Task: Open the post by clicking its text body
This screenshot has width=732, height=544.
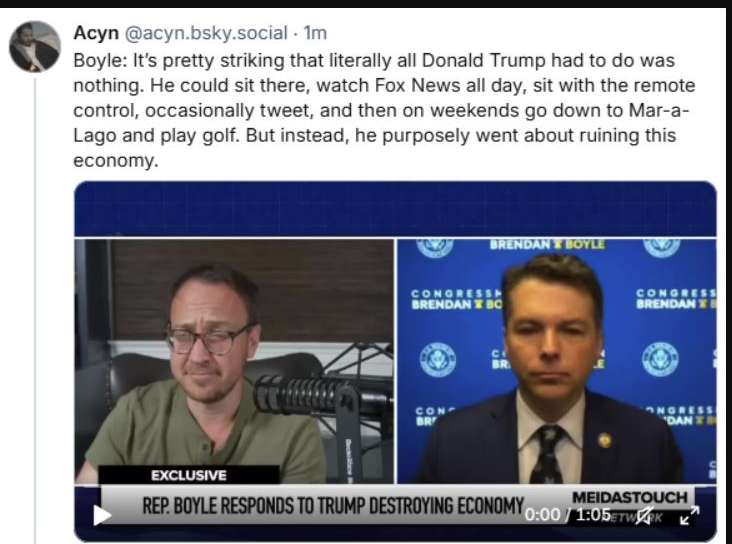Action: point(380,110)
